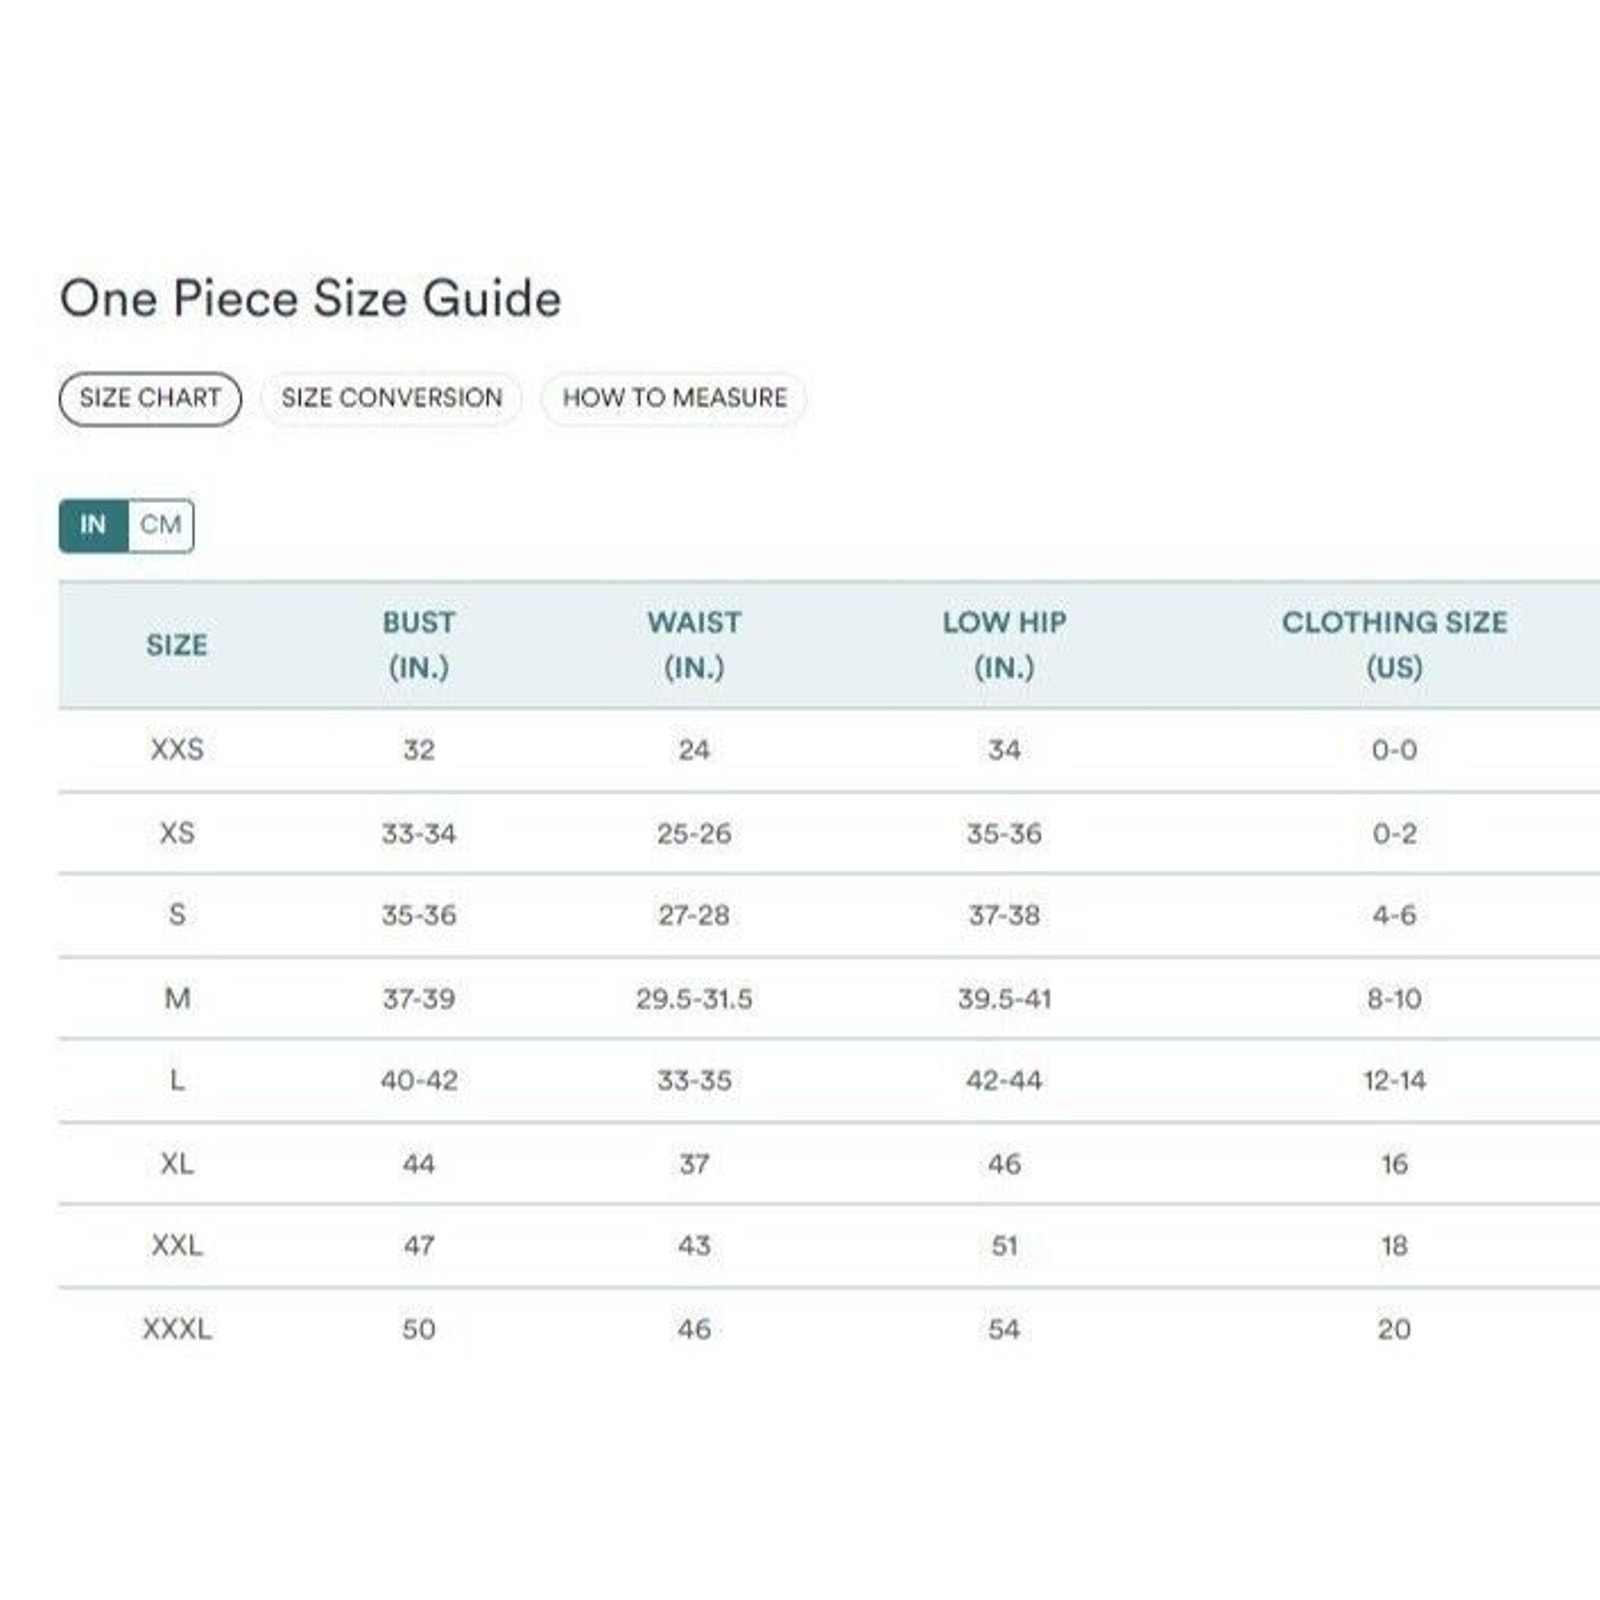Select the XS size row label

tap(177, 833)
